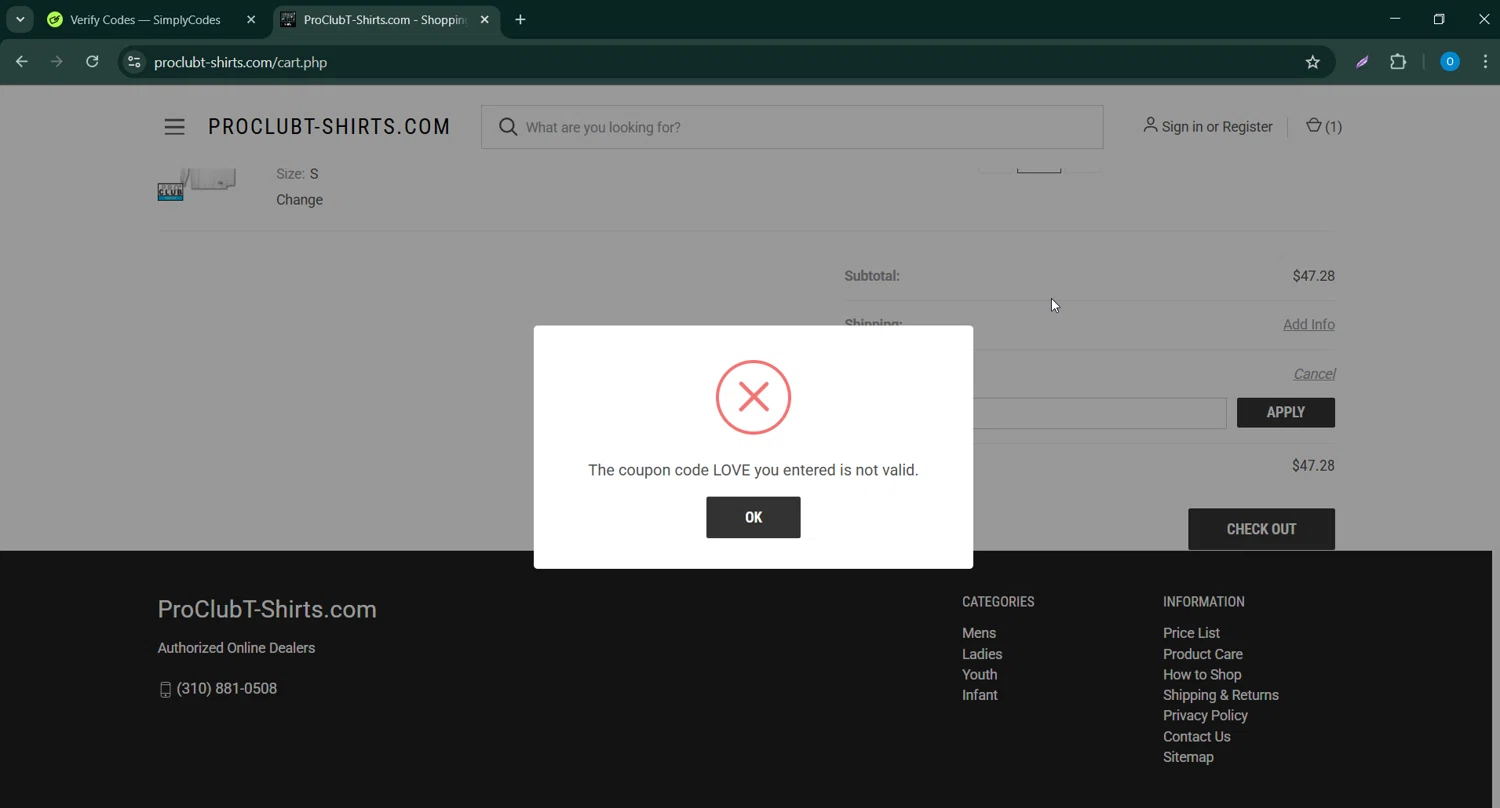The height and width of the screenshot is (808, 1500).
Task: Open Youth category in footer
Action: pyautogui.click(x=979, y=674)
